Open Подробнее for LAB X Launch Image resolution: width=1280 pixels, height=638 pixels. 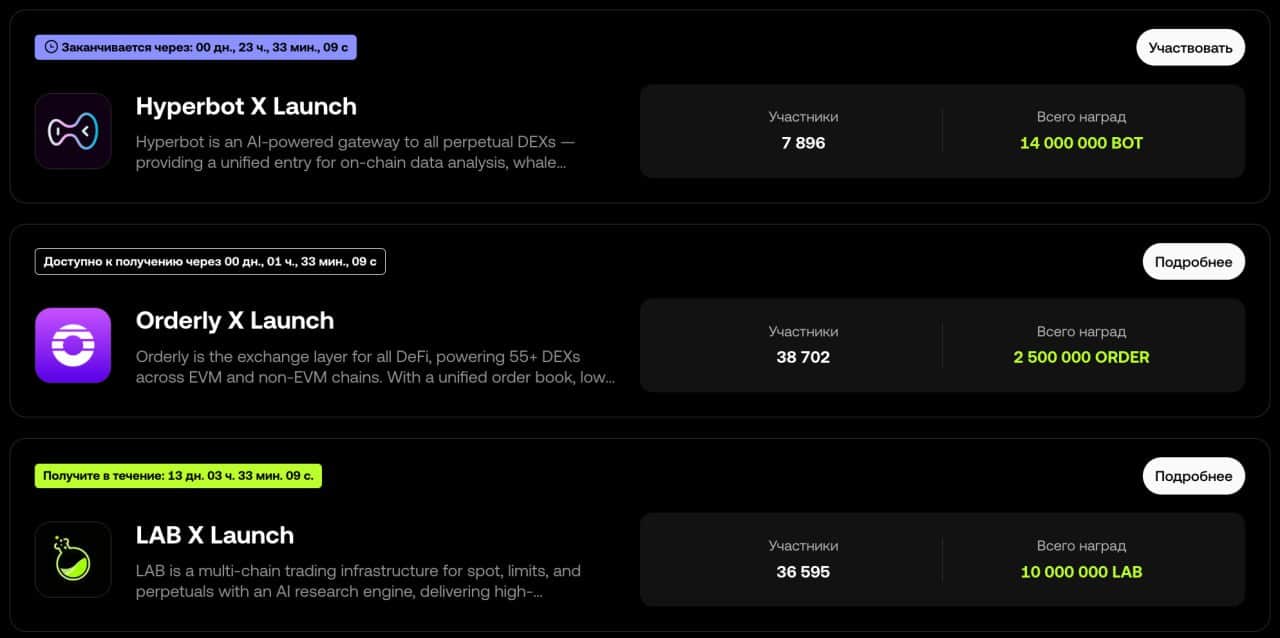pos(1193,476)
